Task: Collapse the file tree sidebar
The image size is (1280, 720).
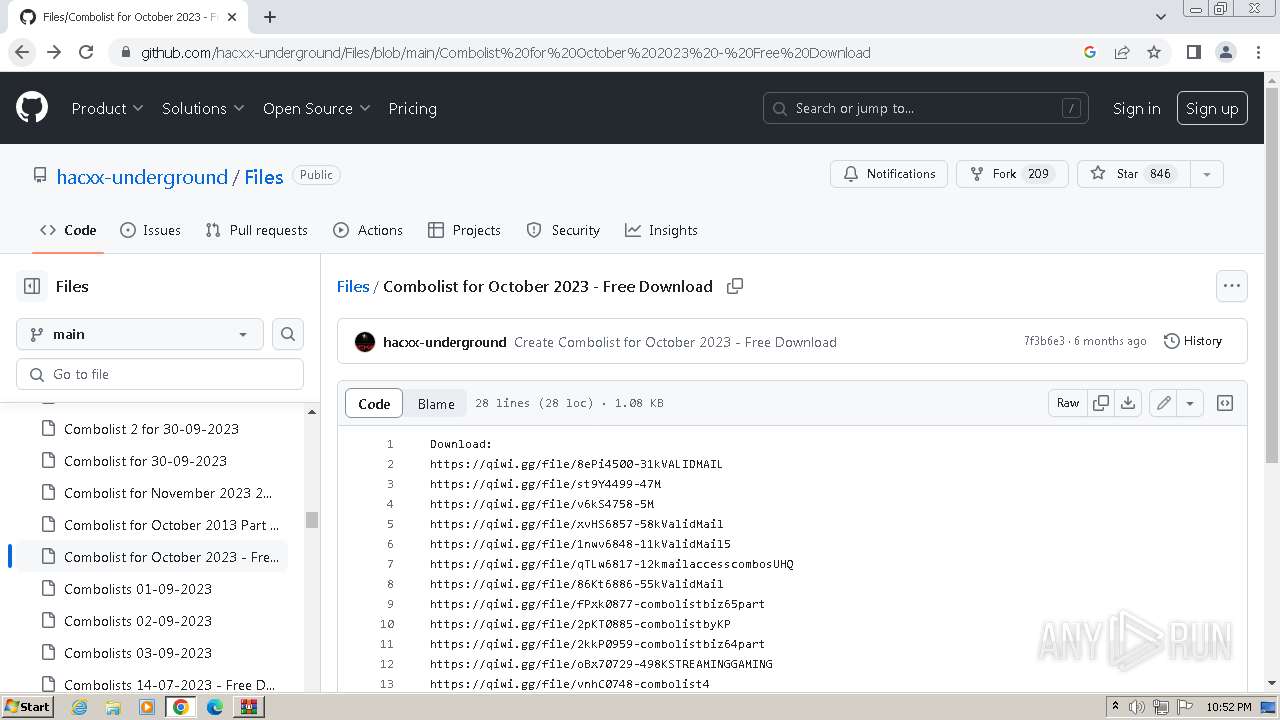Action: (x=32, y=286)
